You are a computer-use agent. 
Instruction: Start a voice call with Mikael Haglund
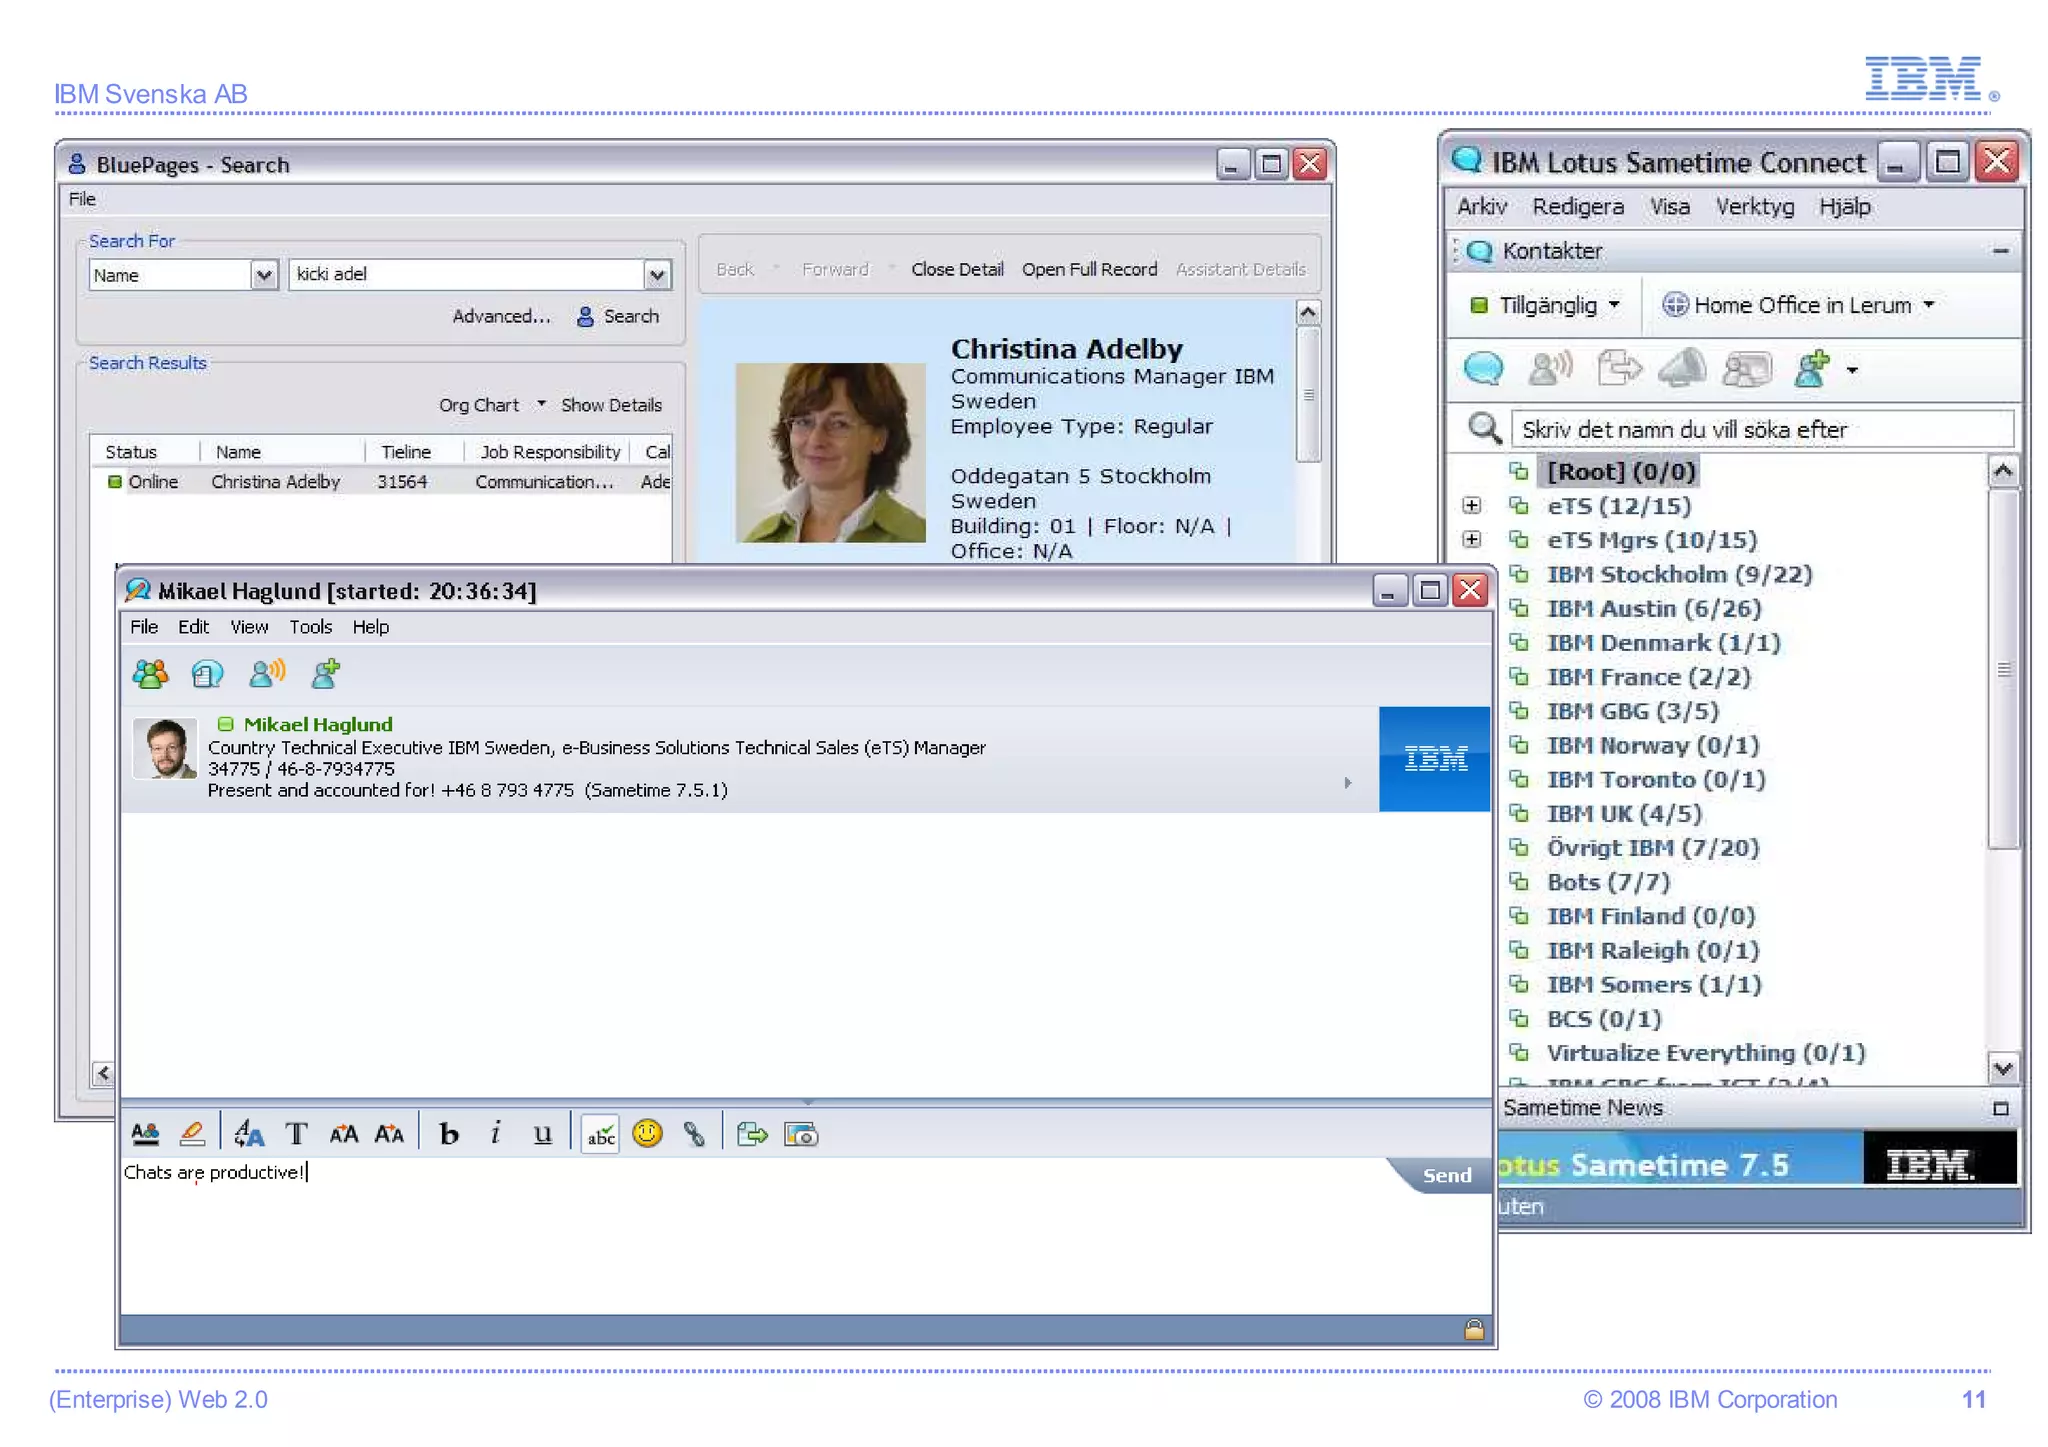click(x=266, y=674)
